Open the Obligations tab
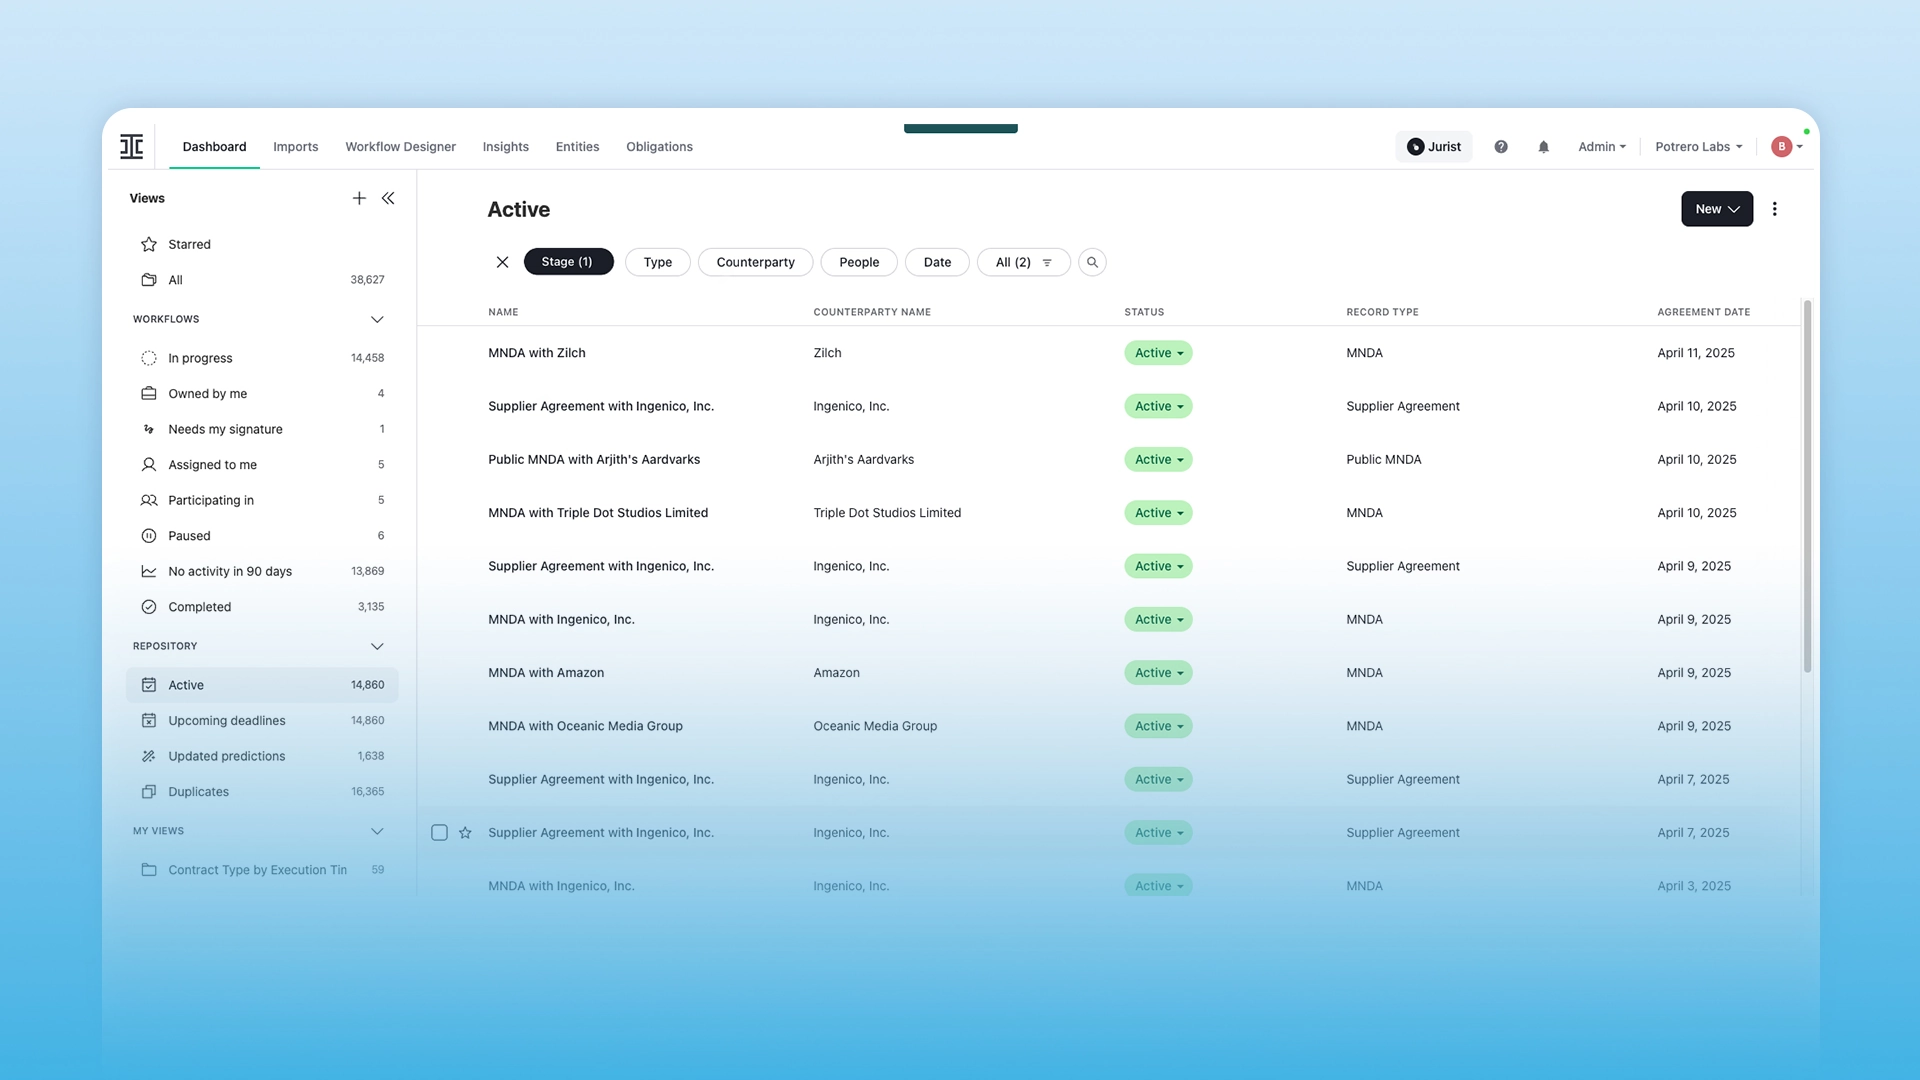 (659, 146)
